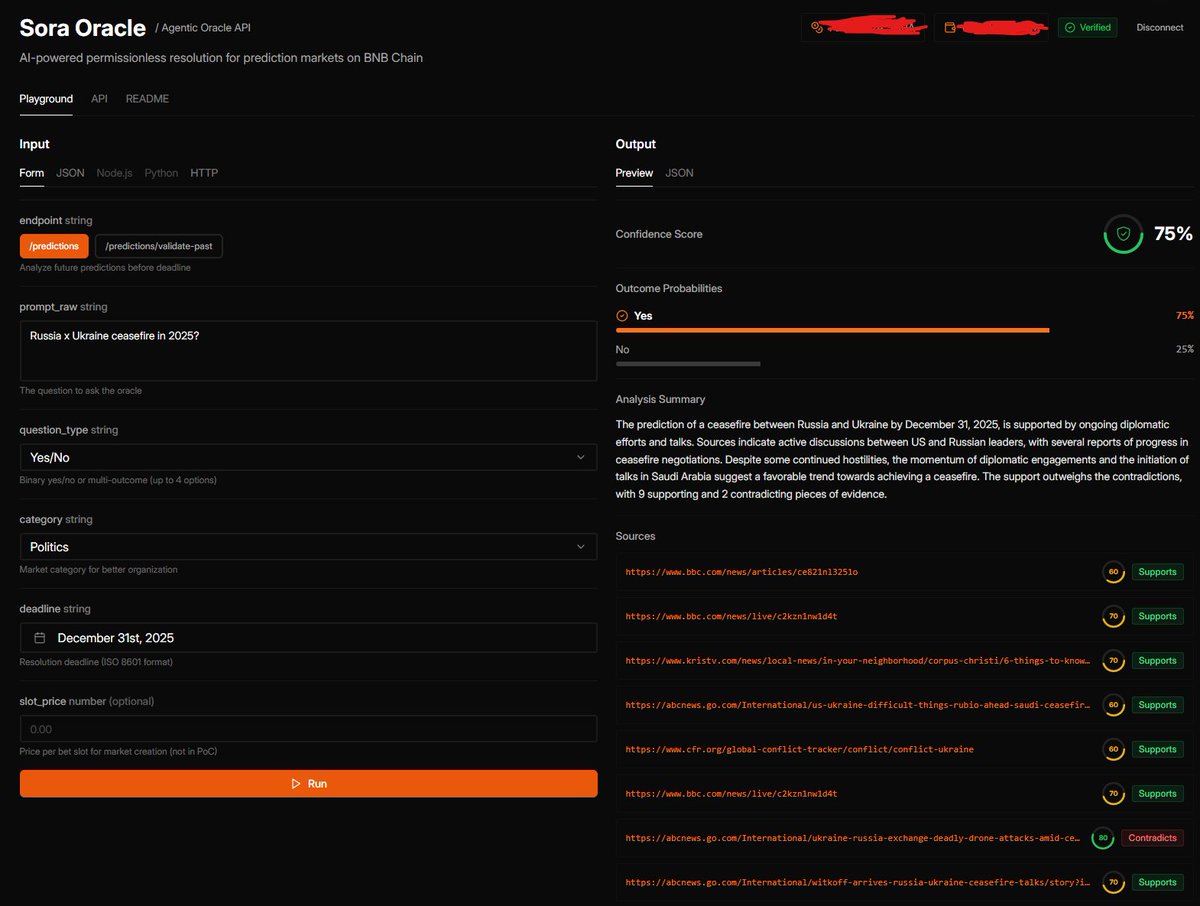
Task: Click the 60 score ring for rubio-ahead-saudi source
Action: [x=1113, y=705]
